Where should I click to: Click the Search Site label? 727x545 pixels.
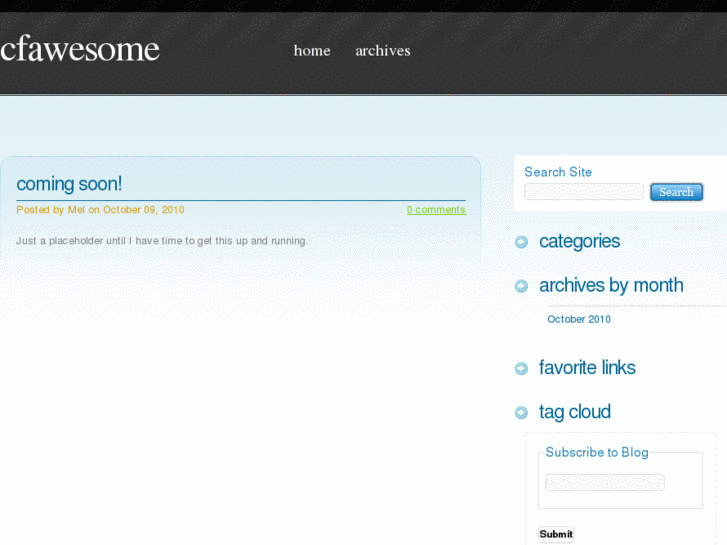coord(558,172)
